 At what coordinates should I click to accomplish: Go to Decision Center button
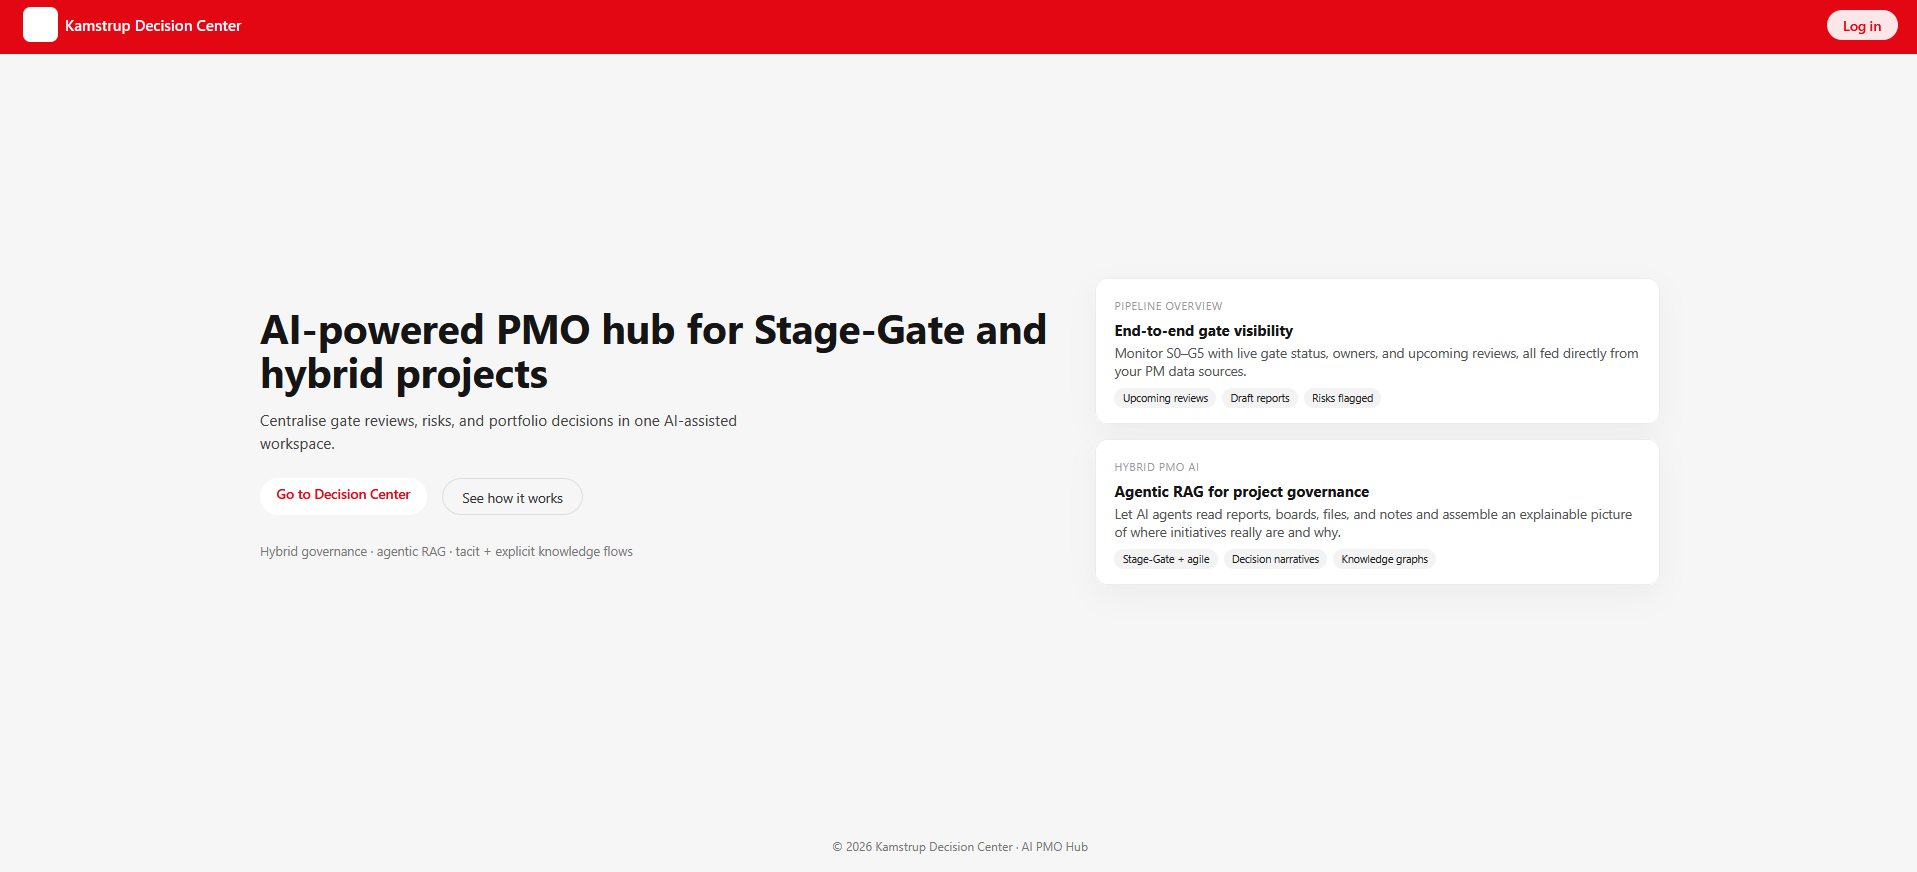tap(343, 495)
